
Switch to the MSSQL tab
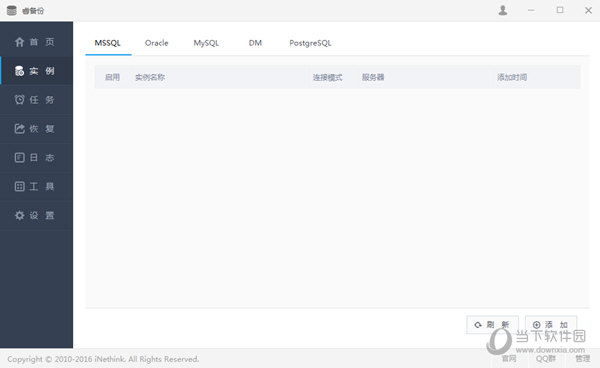tap(108, 43)
